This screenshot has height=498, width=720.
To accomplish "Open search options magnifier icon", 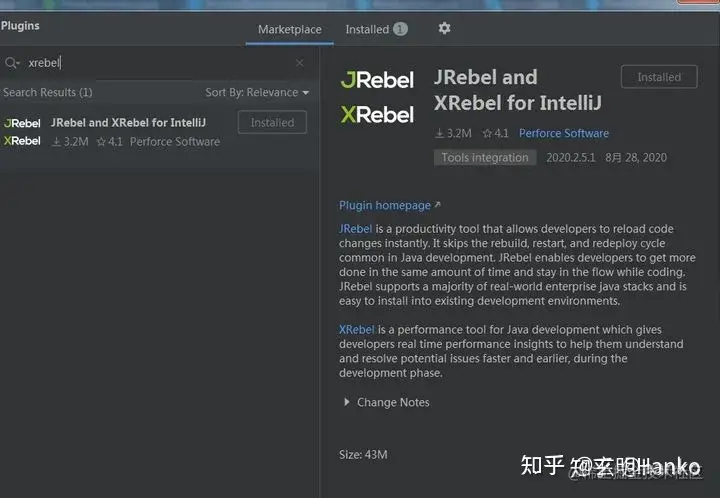I will [x=12, y=63].
